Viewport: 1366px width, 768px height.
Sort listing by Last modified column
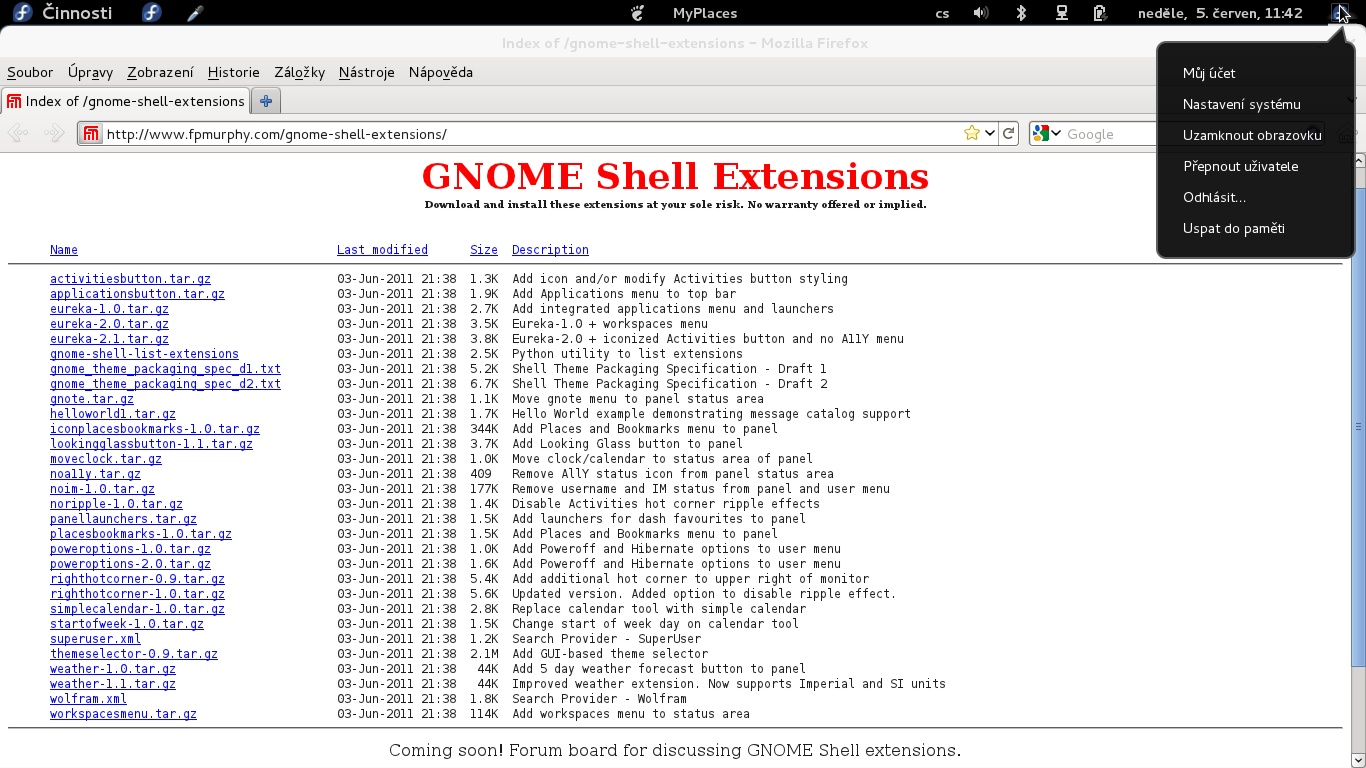(x=382, y=250)
